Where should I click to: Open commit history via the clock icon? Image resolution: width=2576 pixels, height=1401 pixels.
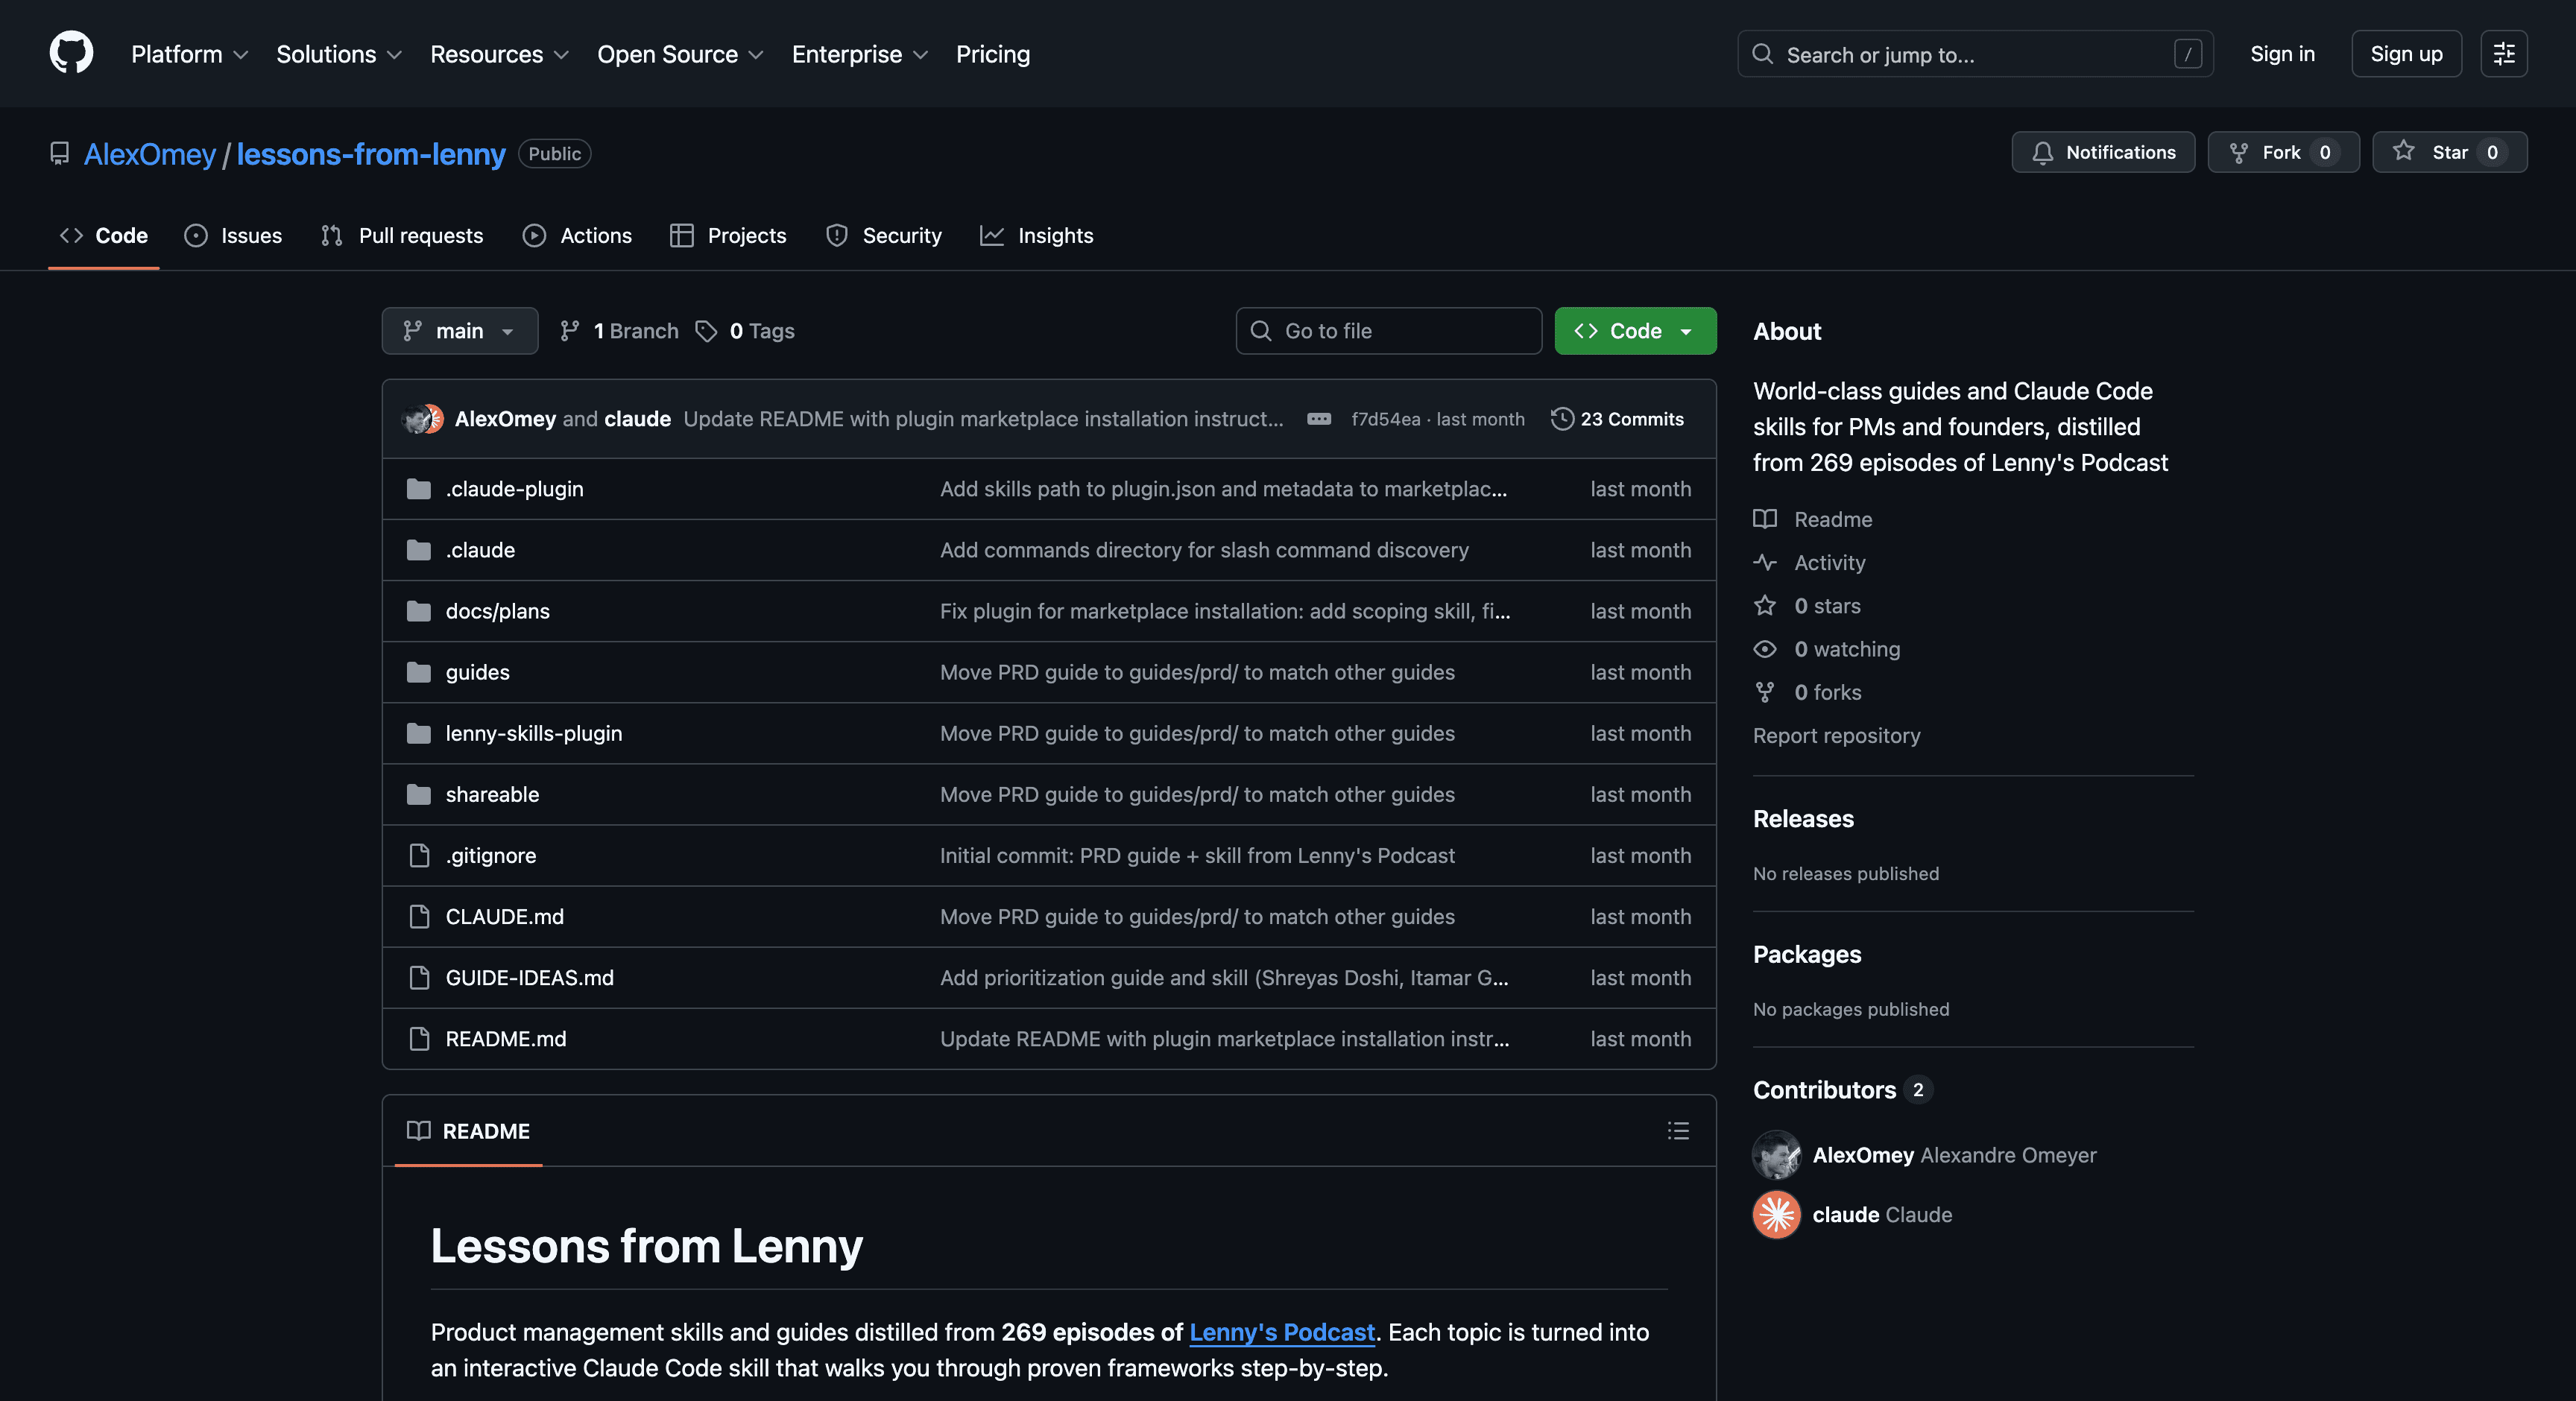point(1562,419)
